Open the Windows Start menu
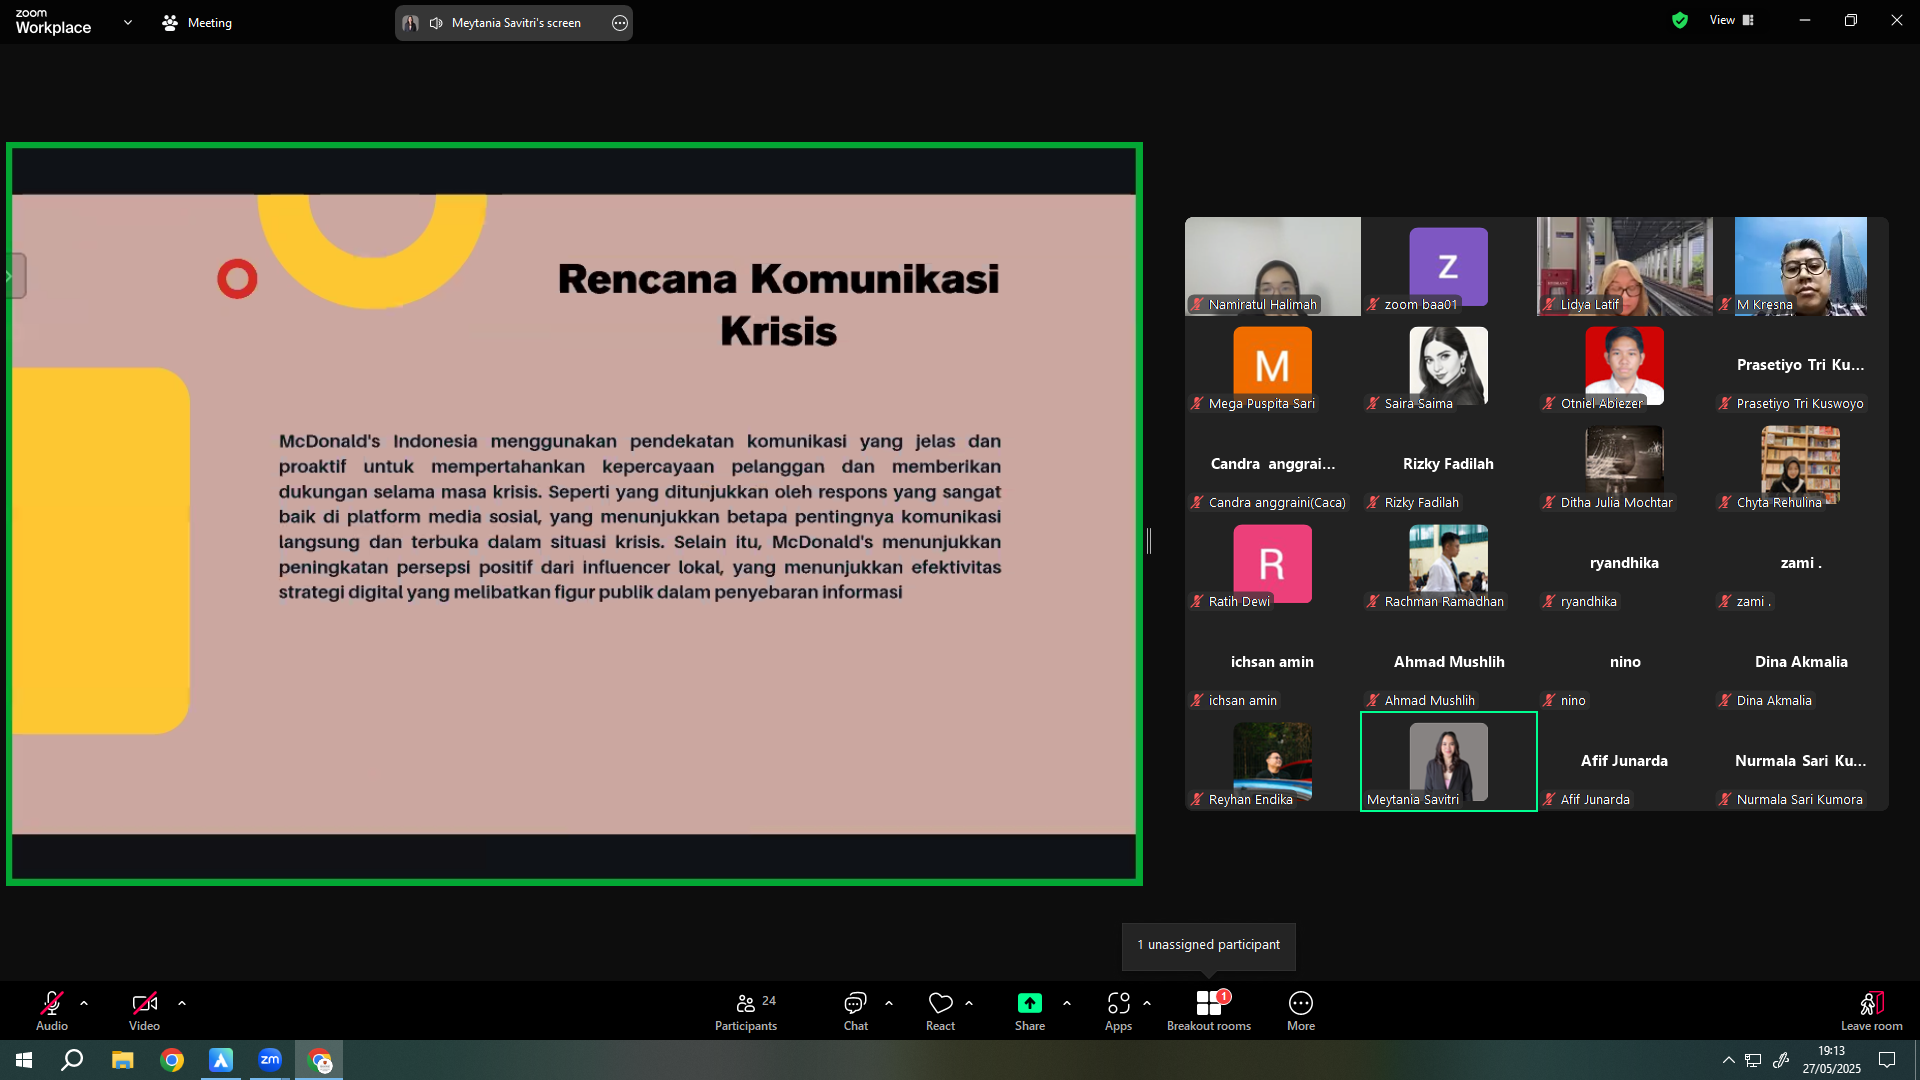 (x=24, y=1060)
